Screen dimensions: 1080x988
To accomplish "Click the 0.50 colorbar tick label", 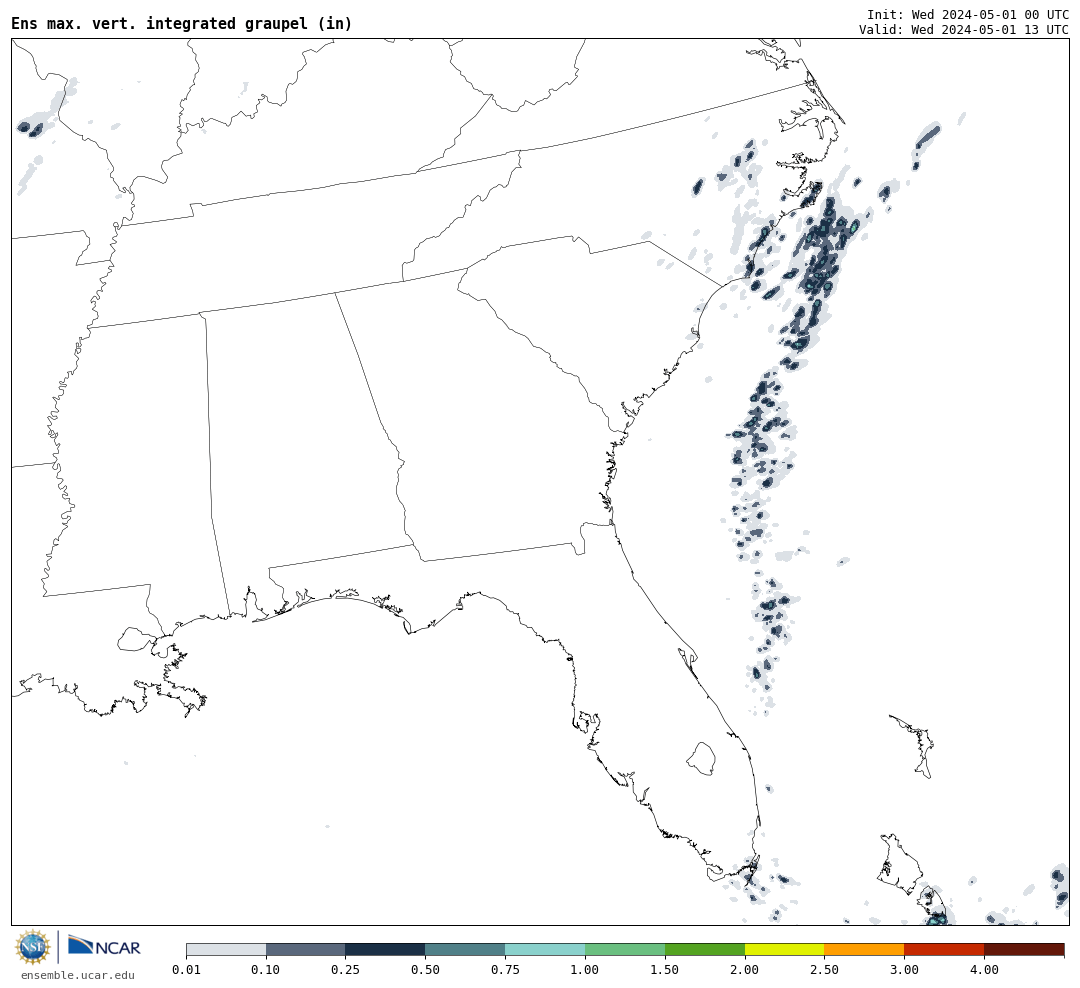I will pos(426,970).
